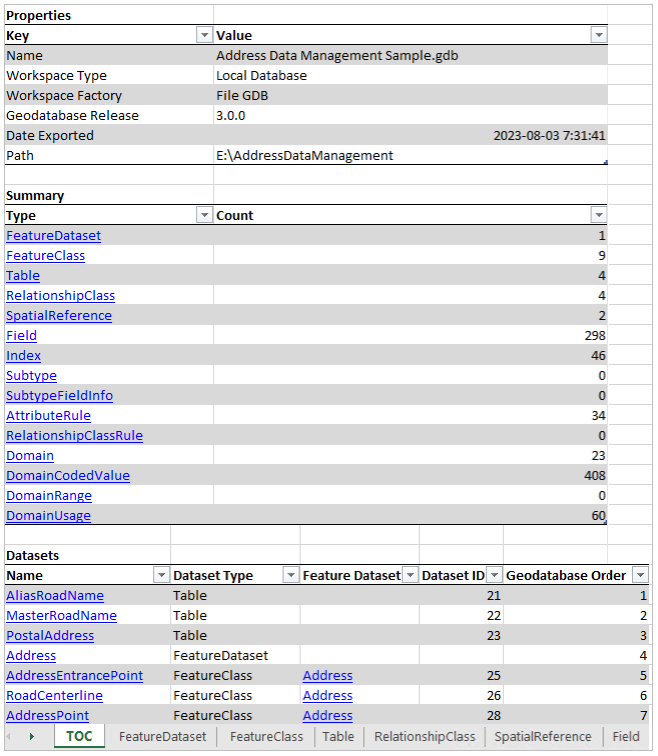Open the Count column filter dropdown
658x756 pixels.
point(599,215)
